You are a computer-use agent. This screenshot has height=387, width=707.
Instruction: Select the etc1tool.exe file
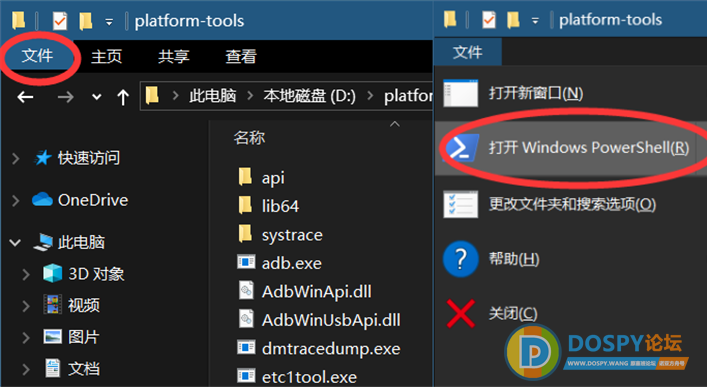coord(309,377)
